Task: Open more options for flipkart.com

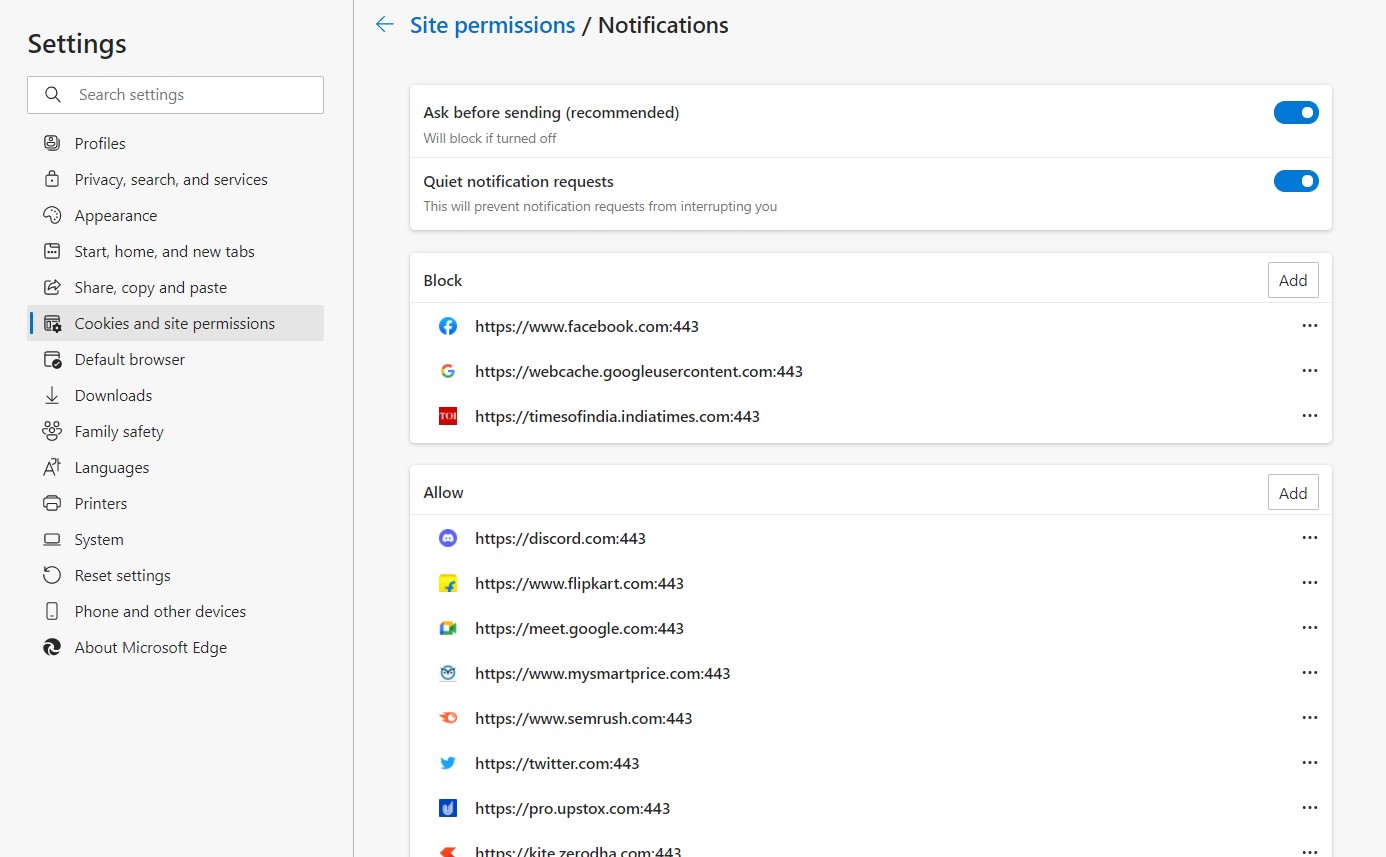Action: (1310, 583)
